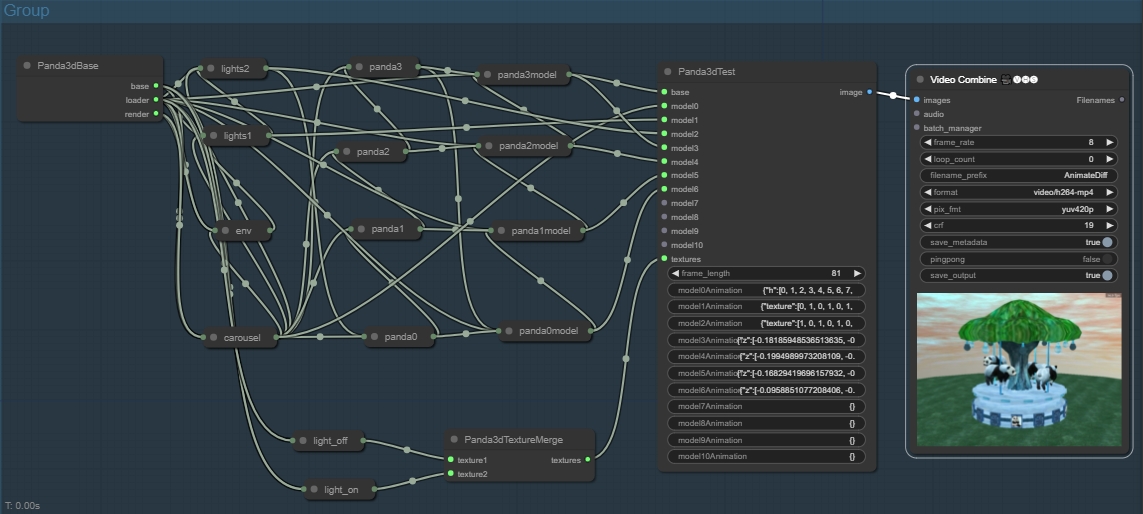The height and width of the screenshot is (514, 1143).
Task: Increase frame_rate with its right arrow
Action: coord(1109,143)
